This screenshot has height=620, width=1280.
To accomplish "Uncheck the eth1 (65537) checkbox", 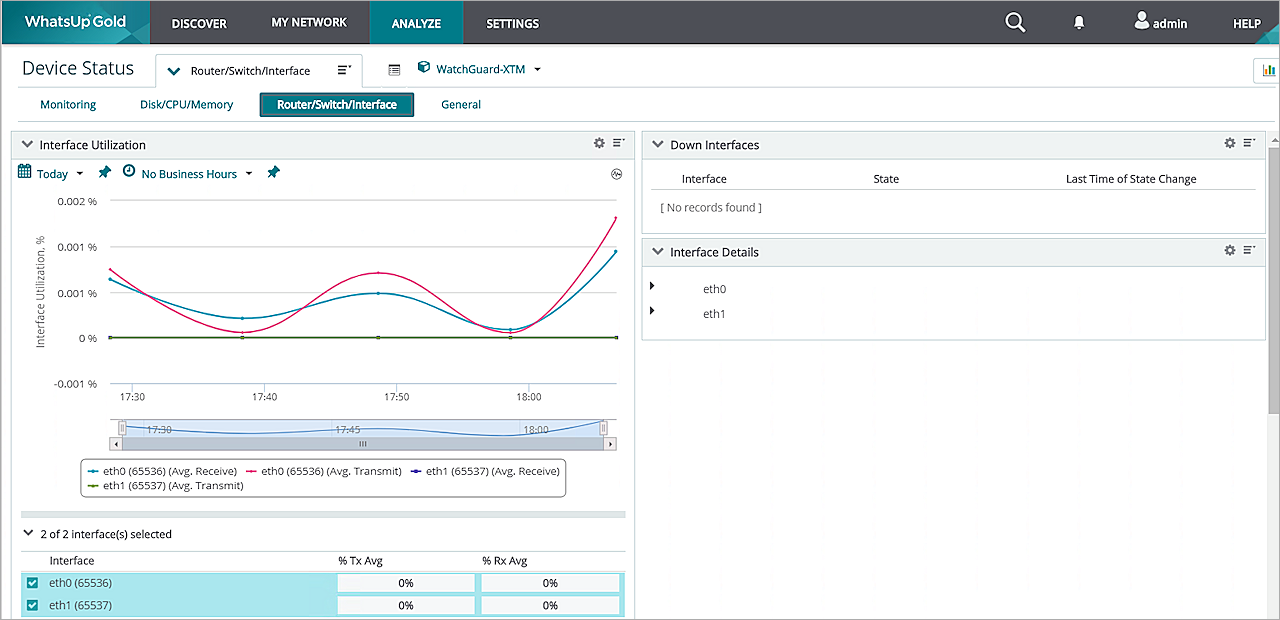I will pos(33,605).
